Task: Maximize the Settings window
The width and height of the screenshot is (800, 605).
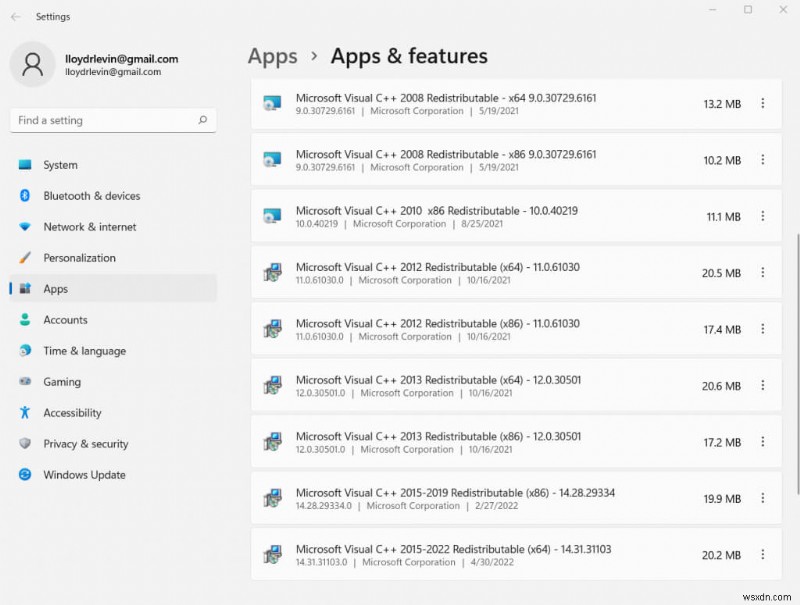Action: point(748,10)
